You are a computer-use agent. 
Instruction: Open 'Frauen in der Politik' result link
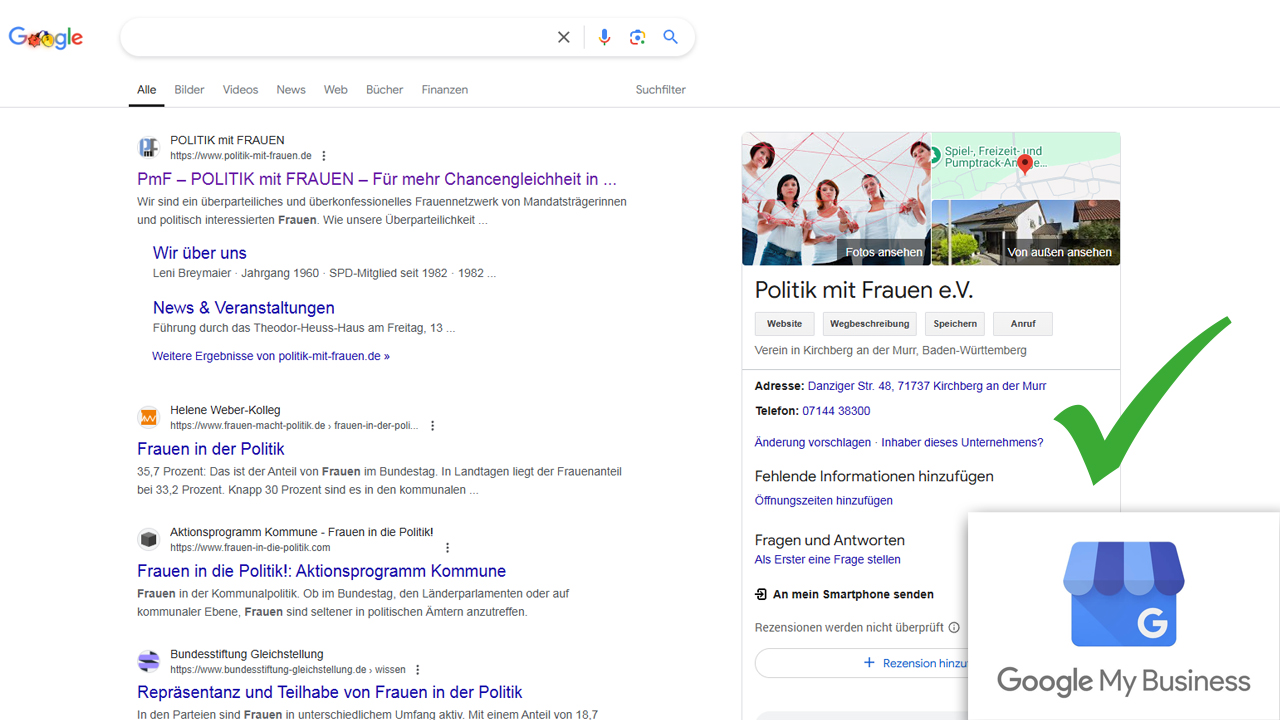211,449
